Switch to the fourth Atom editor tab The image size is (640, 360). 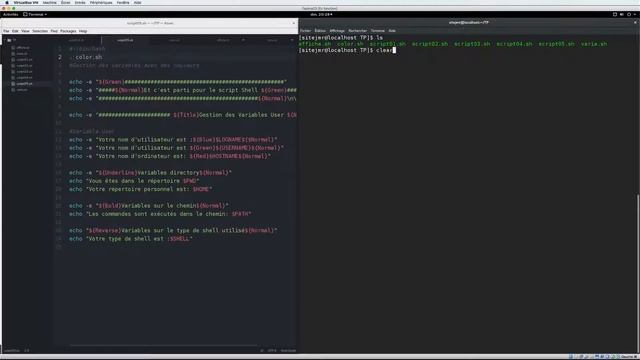(x=223, y=40)
